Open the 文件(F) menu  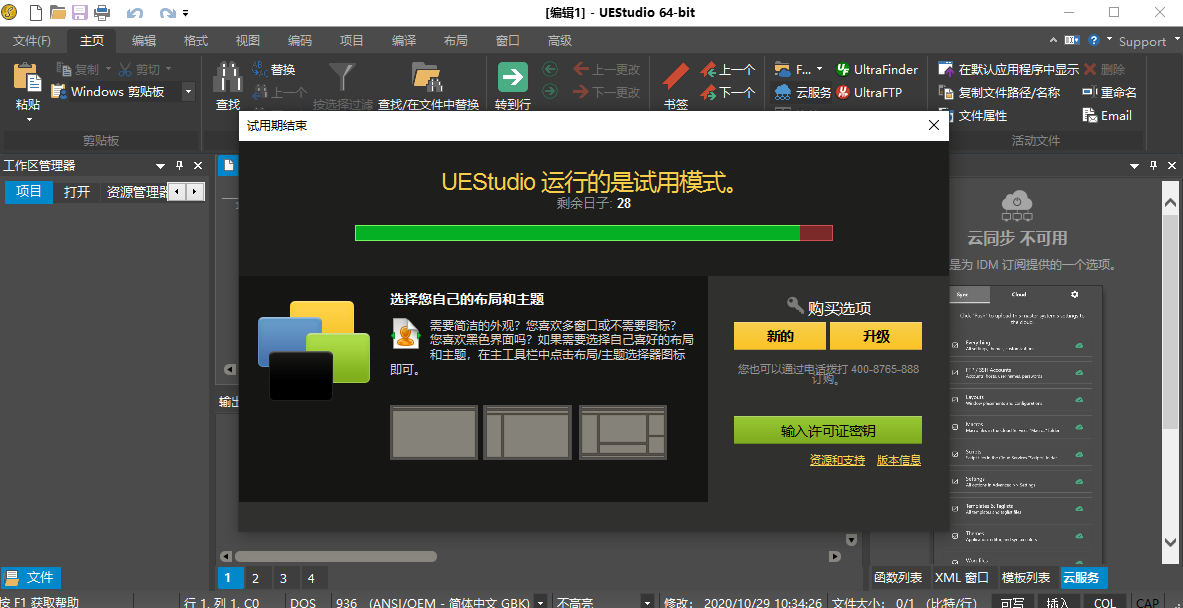(x=32, y=41)
